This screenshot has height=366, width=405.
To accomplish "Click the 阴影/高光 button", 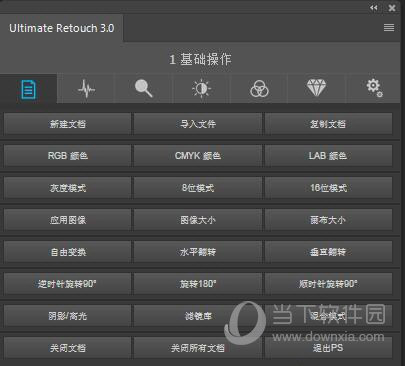I will click(x=68, y=316).
